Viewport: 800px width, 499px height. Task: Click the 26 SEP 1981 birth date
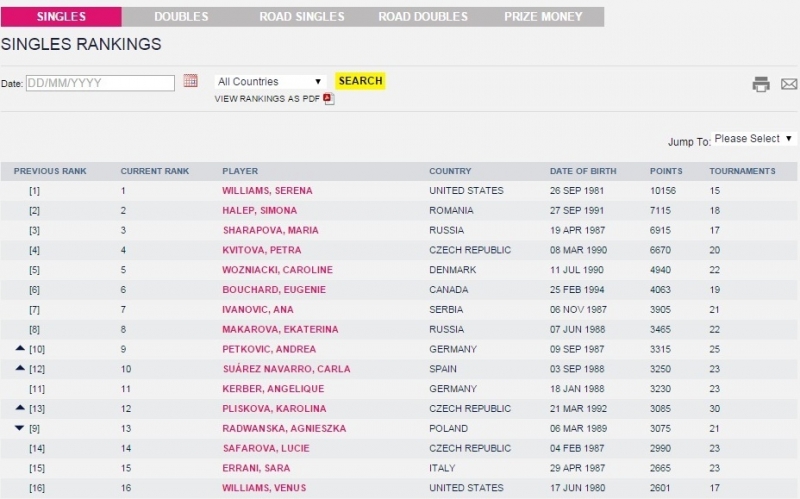577,191
